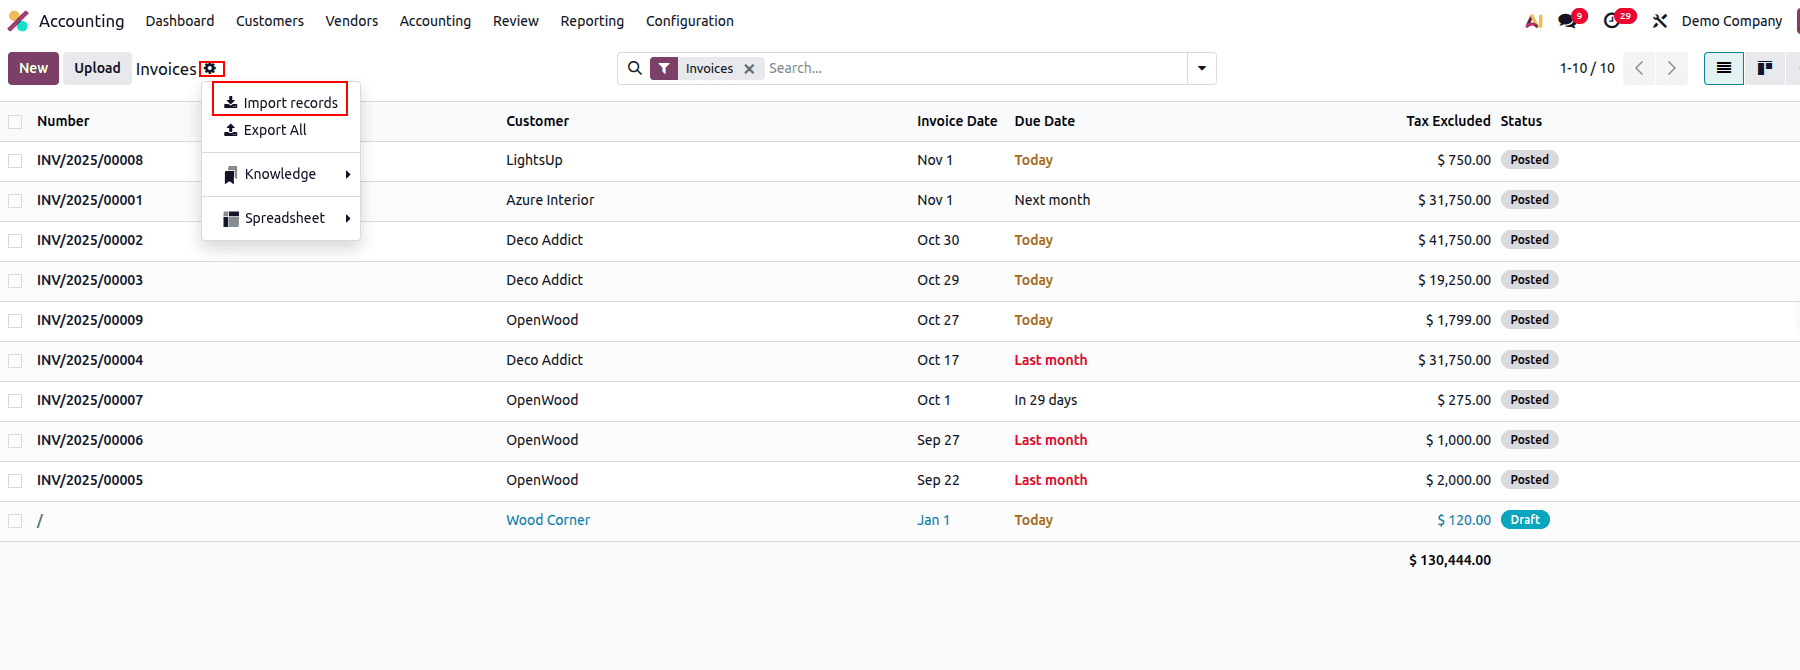Screen dimensions: 1800x670
Task: Select checkbox for INV/2025/00006
Action: coord(15,441)
